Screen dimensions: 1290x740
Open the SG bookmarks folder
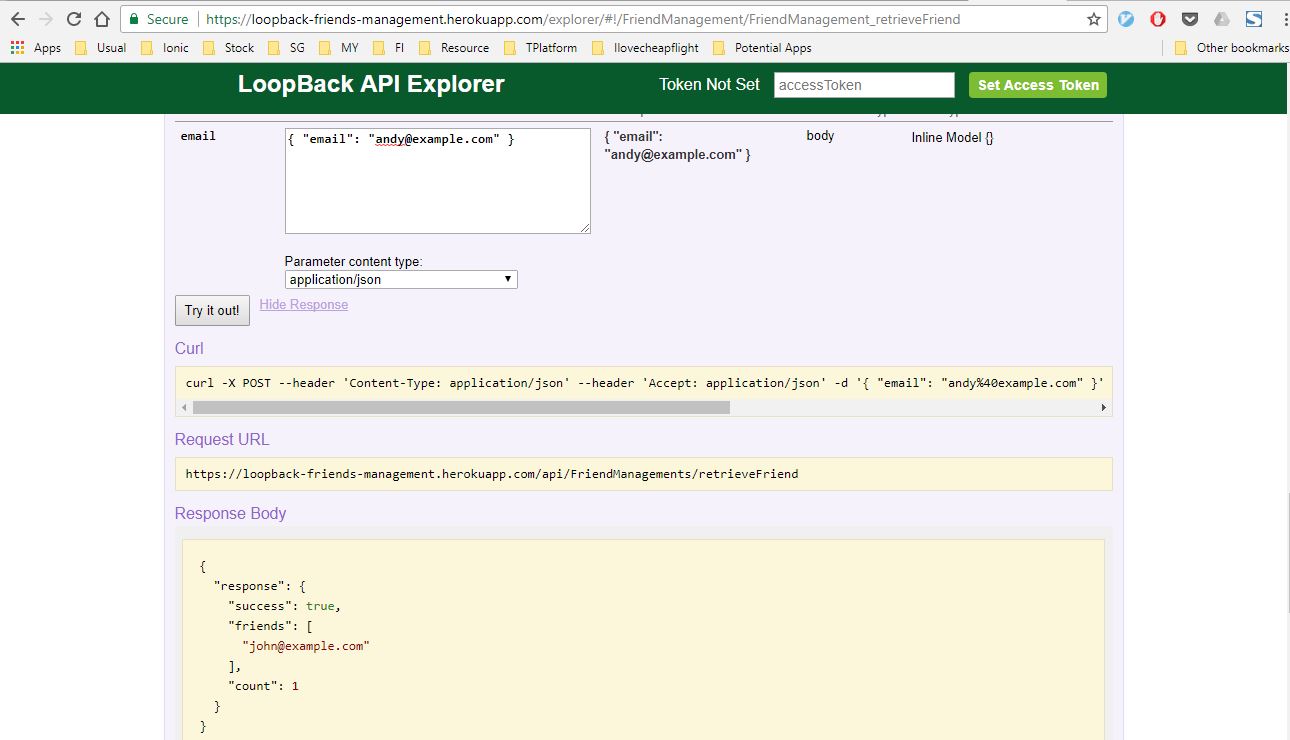click(x=286, y=48)
